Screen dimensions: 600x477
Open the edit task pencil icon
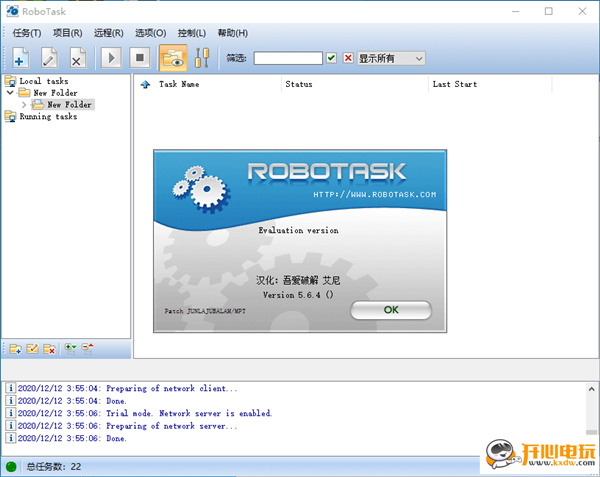[x=49, y=58]
